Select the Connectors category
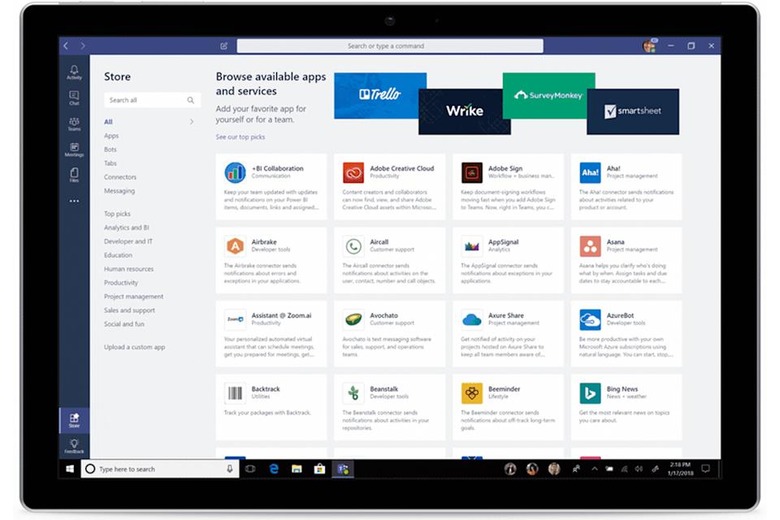The image size is (780, 520). pyautogui.click(x=120, y=177)
